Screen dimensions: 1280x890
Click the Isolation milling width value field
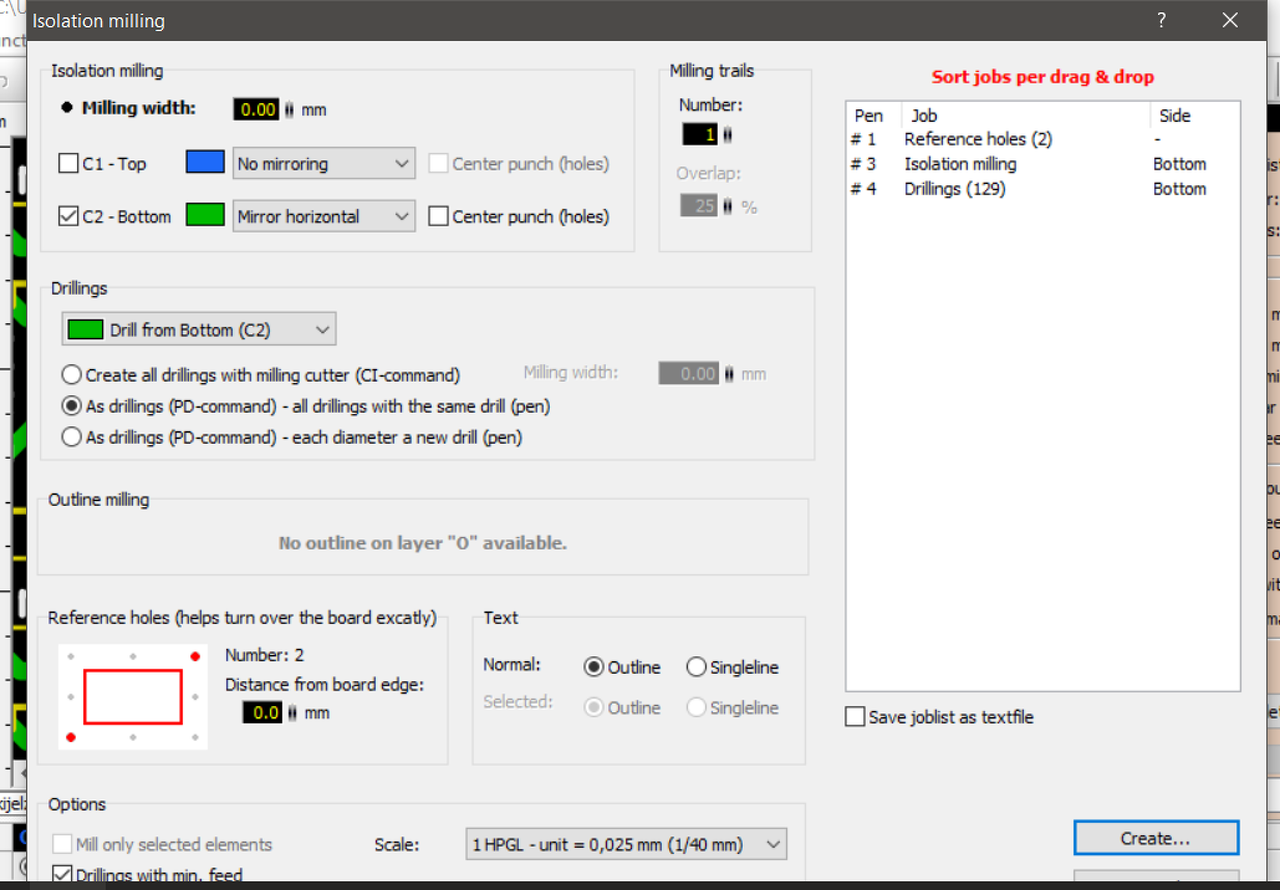257,109
